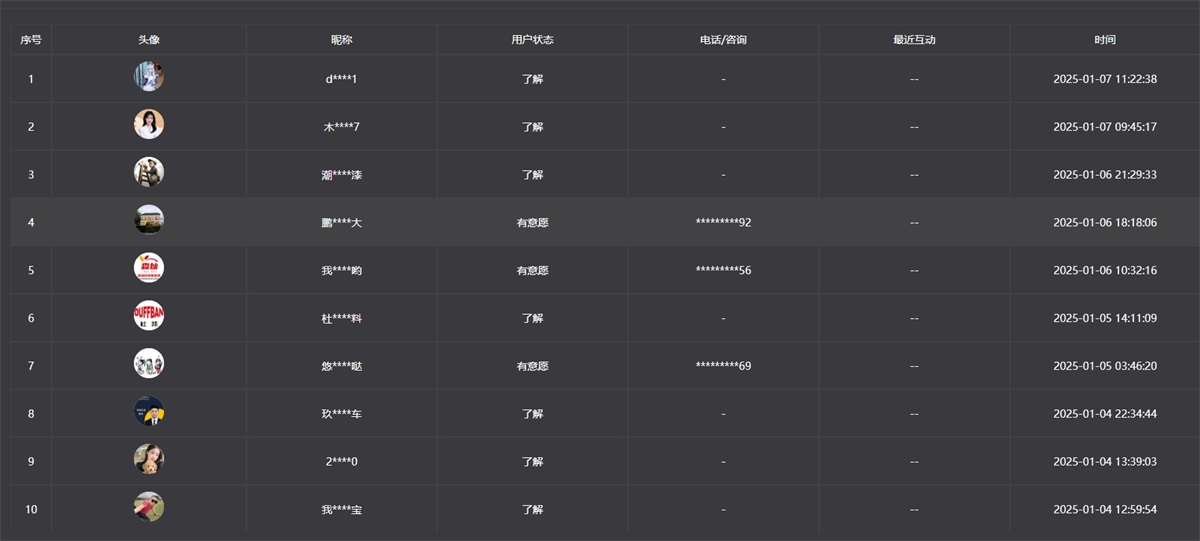Click the 电话/咨询 column header
The width and height of the screenshot is (1200, 541).
click(723, 40)
